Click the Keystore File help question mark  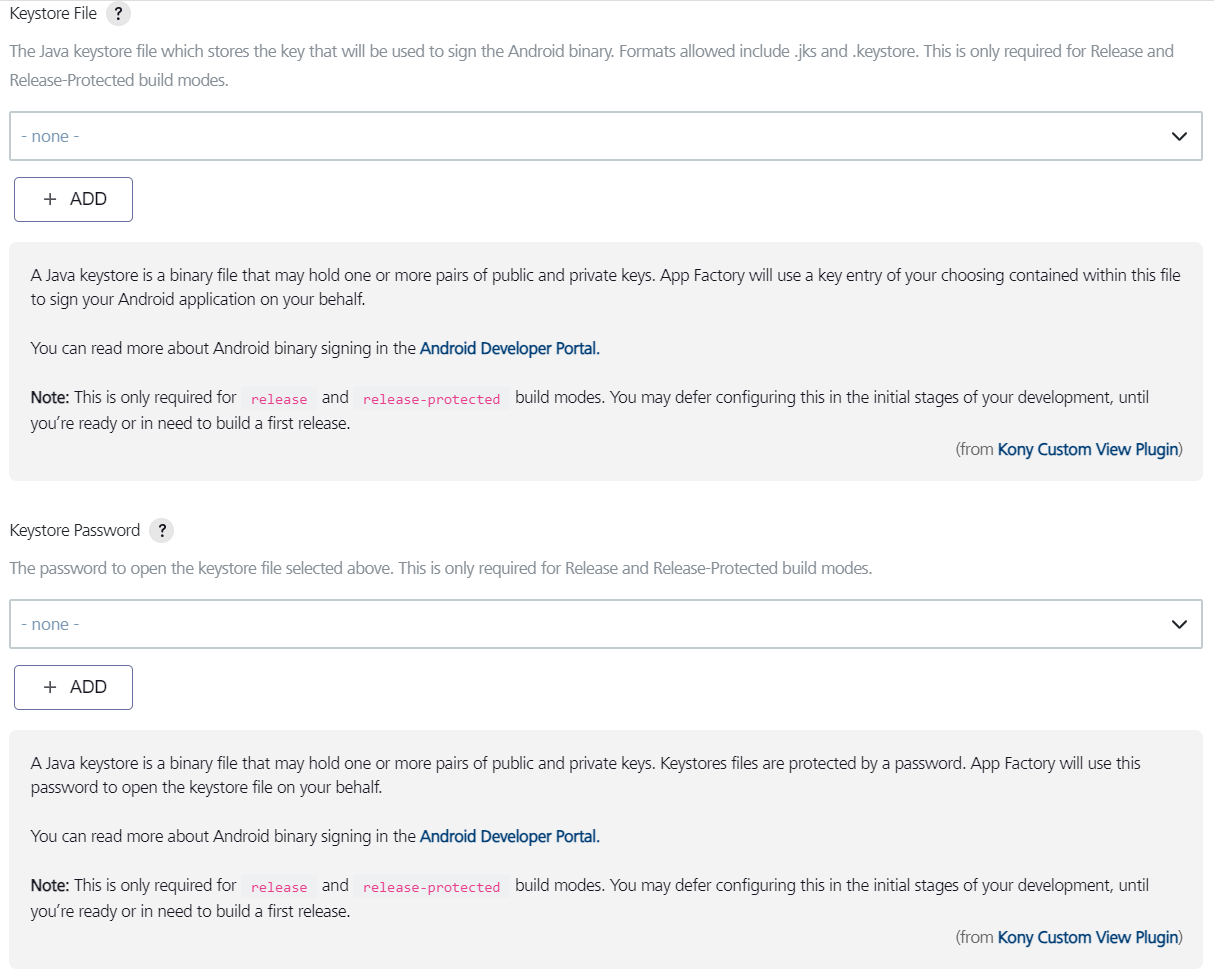(x=118, y=15)
